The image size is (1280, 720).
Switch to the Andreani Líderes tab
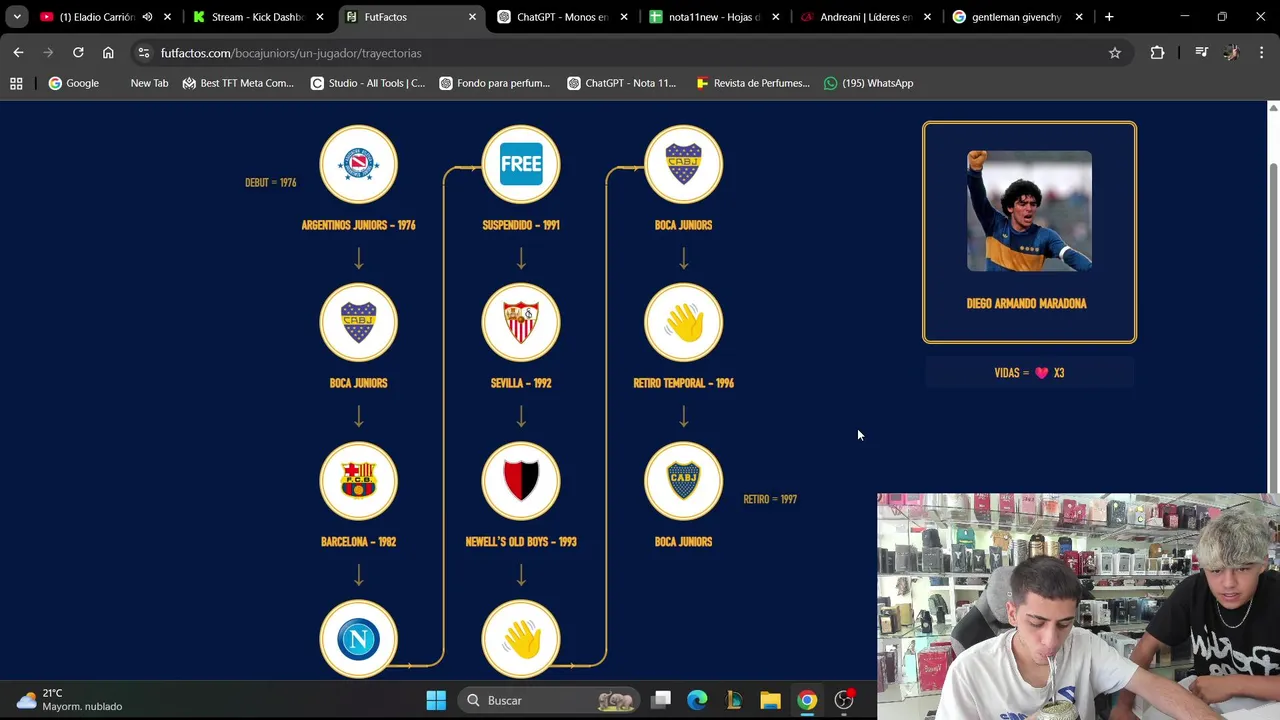point(865,17)
